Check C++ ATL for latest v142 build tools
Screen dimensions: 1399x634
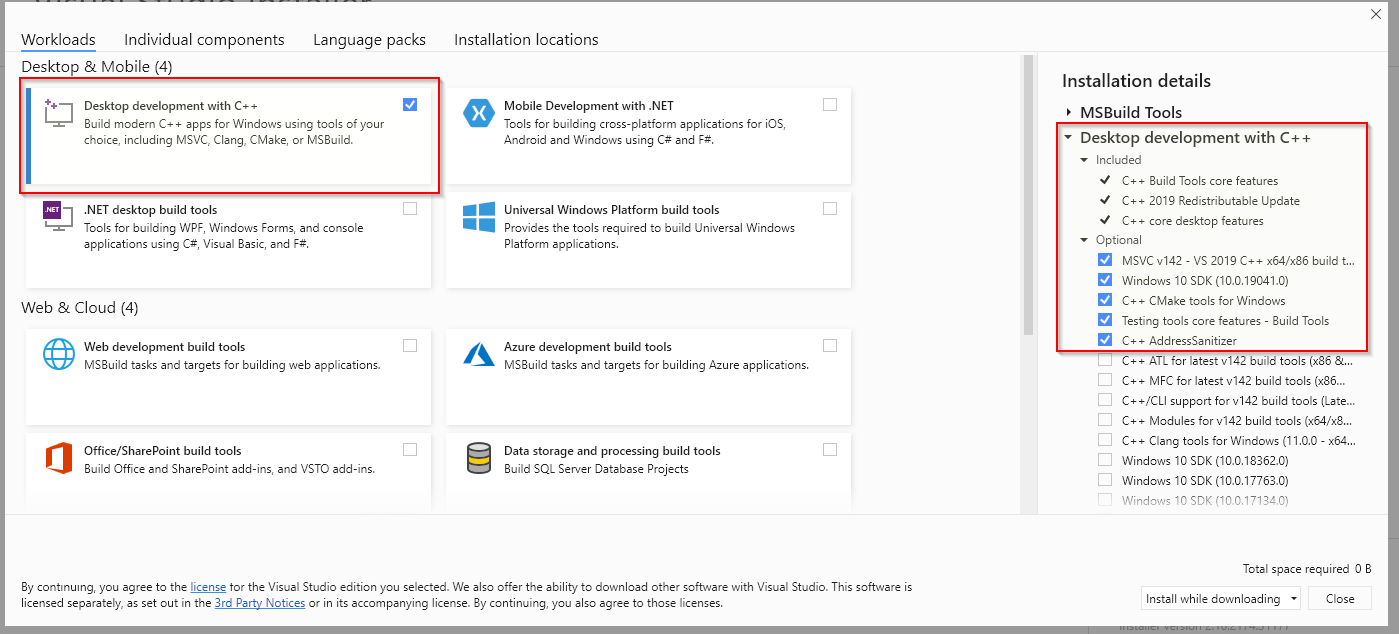(x=1105, y=360)
